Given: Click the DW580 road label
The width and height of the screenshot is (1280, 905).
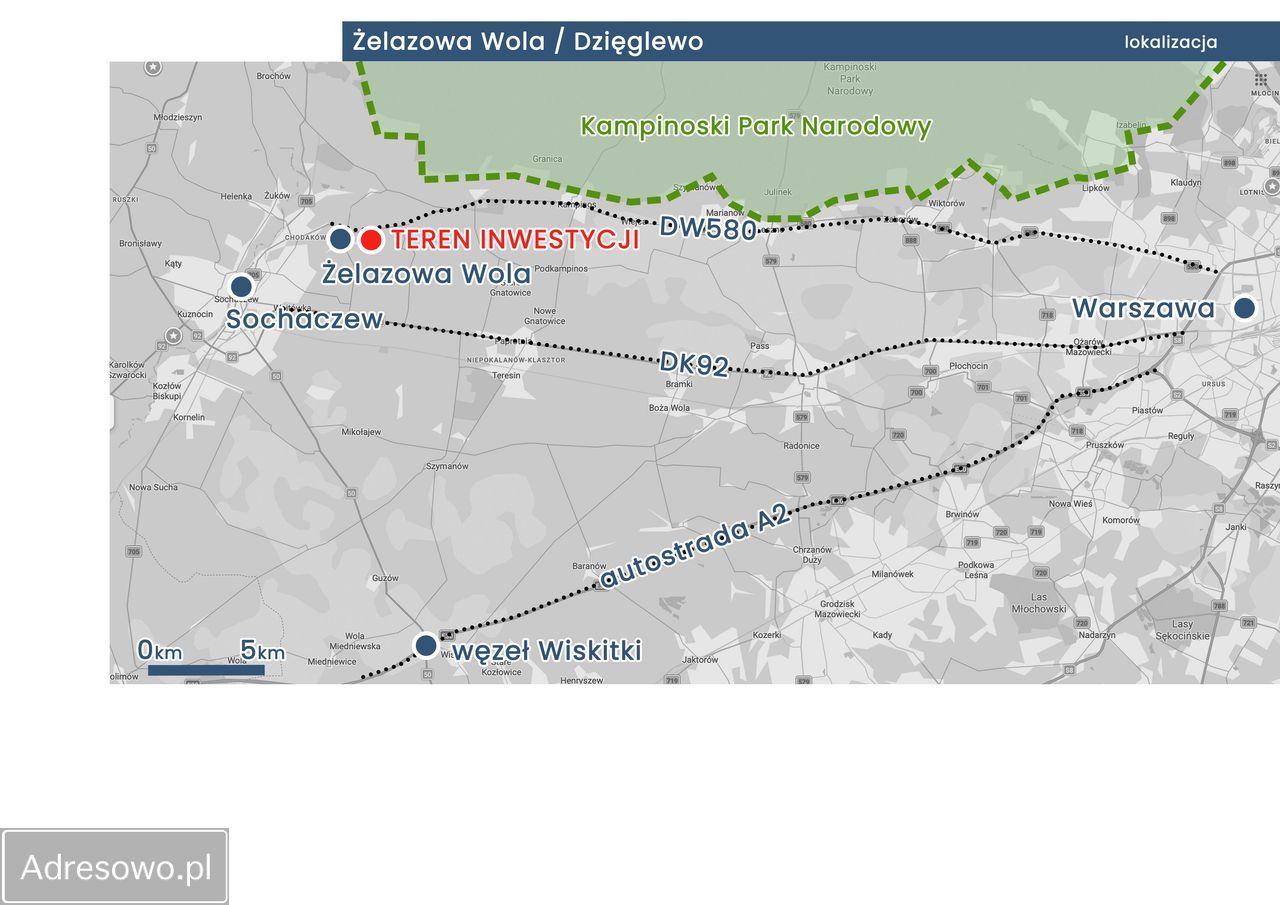Looking at the screenshot, I should [708, 228].
